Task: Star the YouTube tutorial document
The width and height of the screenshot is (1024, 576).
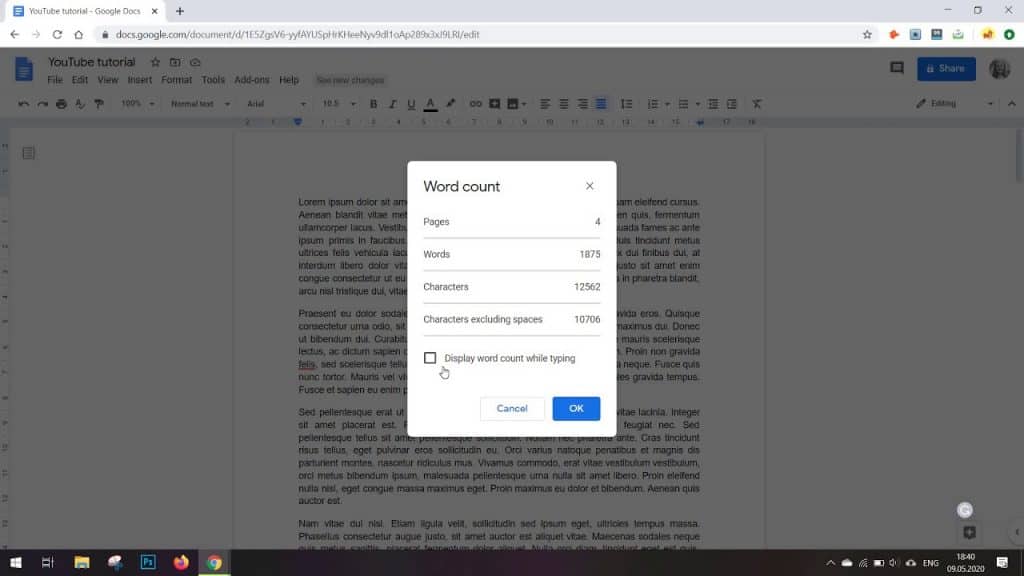Action: tap(155, 62)
